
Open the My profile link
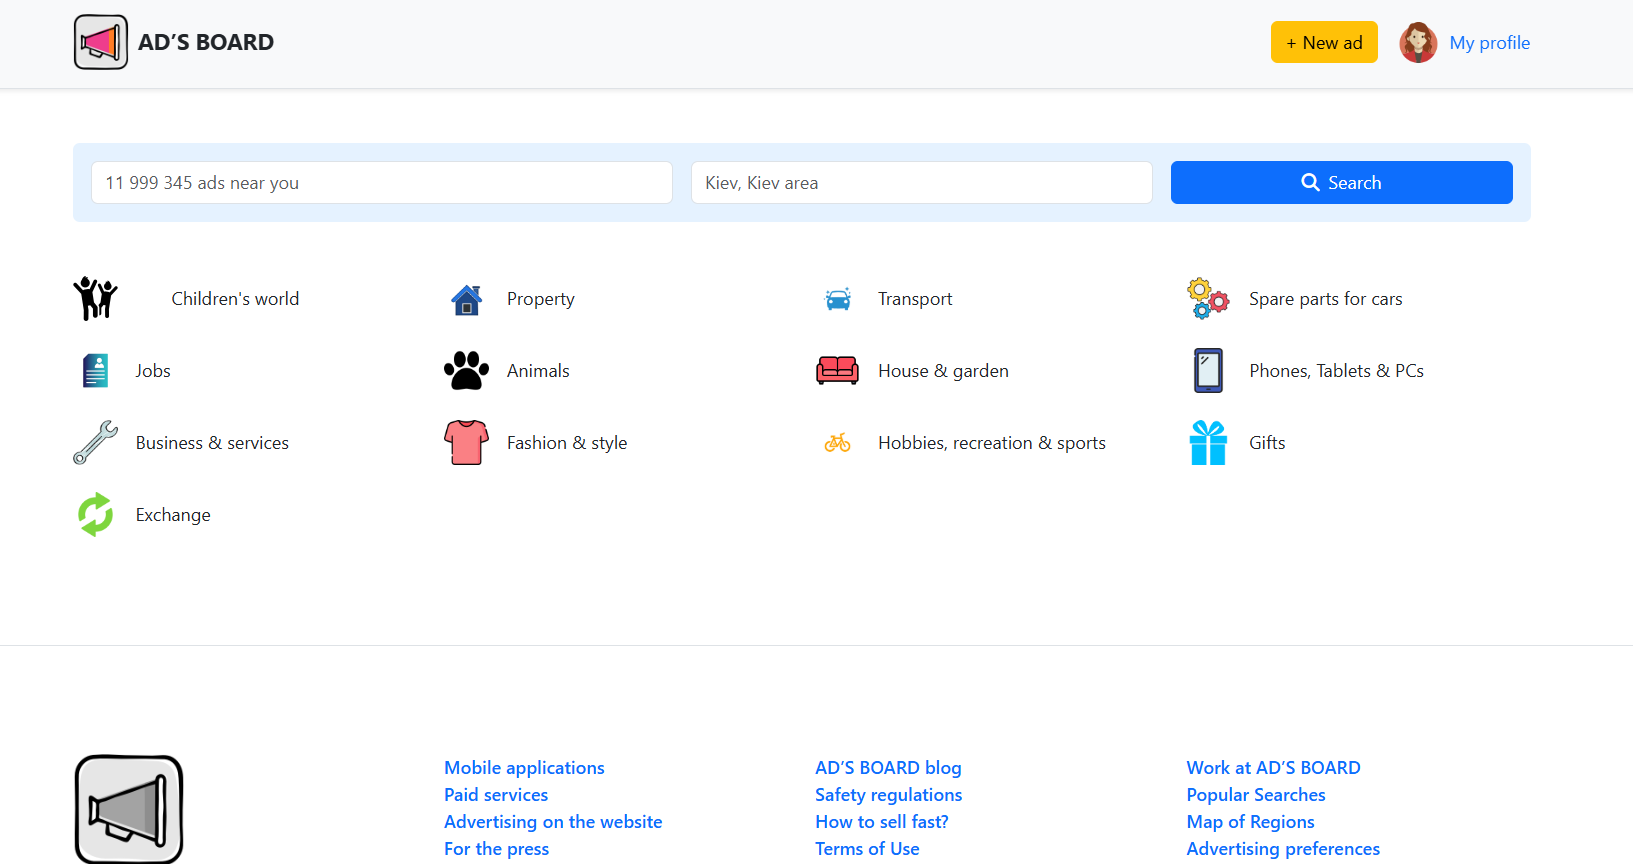1489,43
